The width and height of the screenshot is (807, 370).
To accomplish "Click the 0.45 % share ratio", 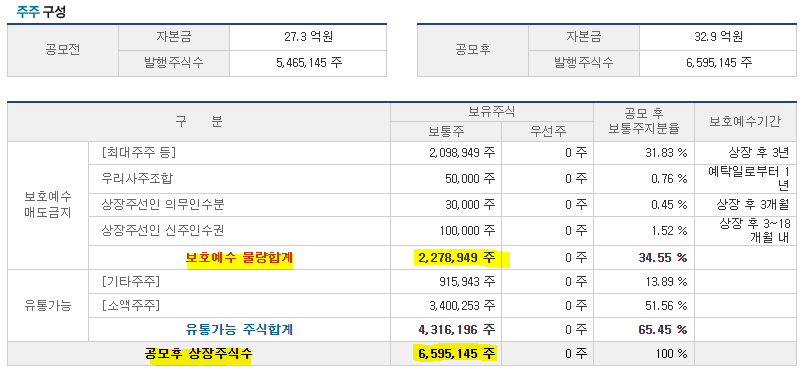I will coord(669,204).
